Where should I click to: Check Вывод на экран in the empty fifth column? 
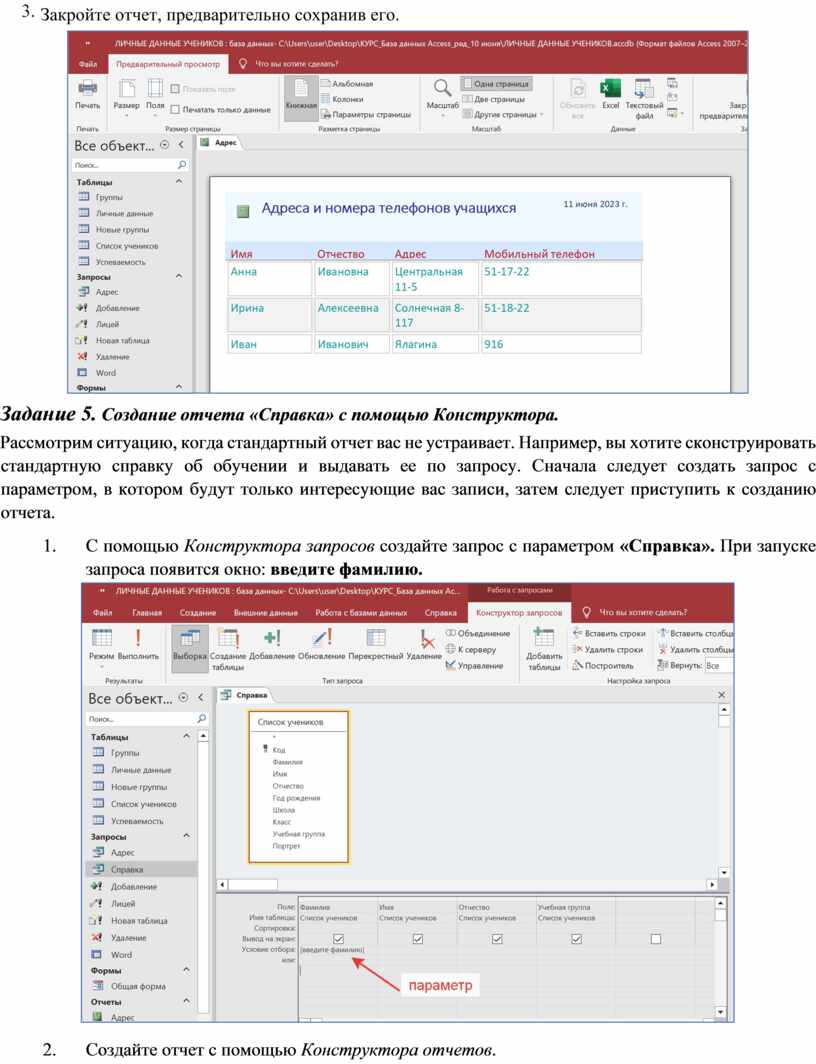click(x=656, y=938)
